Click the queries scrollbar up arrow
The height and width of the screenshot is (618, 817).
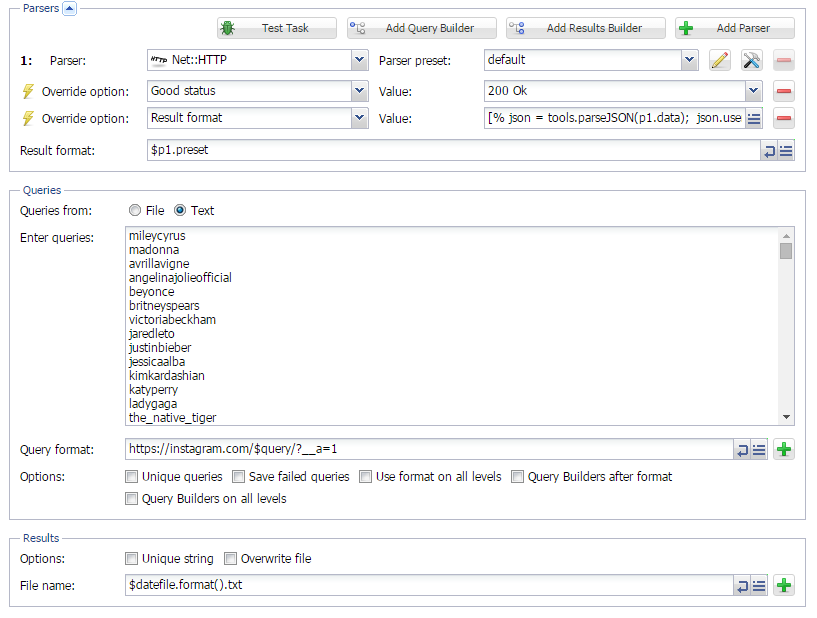tap(786, 236)
